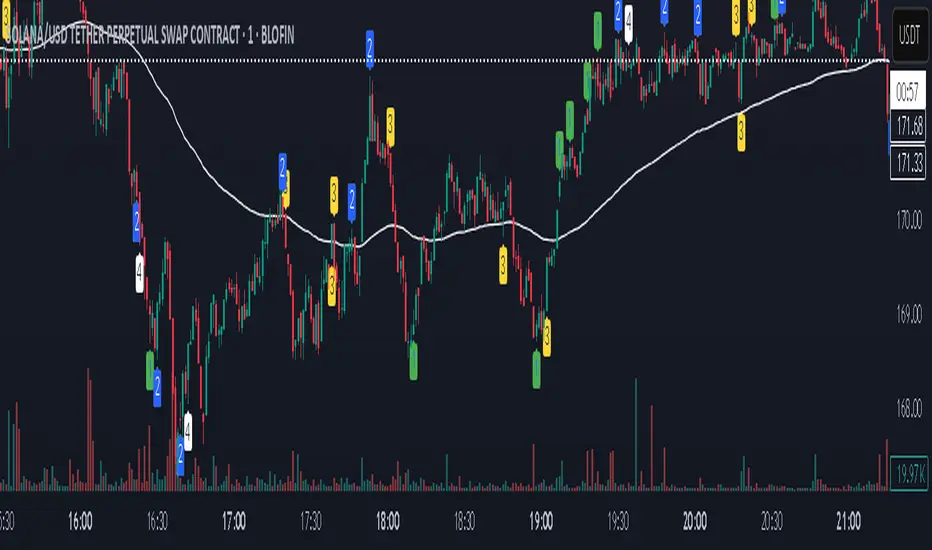This screenshot has height=550, width=932.
Task: Select white 4 marker near the top by 19:30
Action: pyautogui.click(x=628, y=24)
